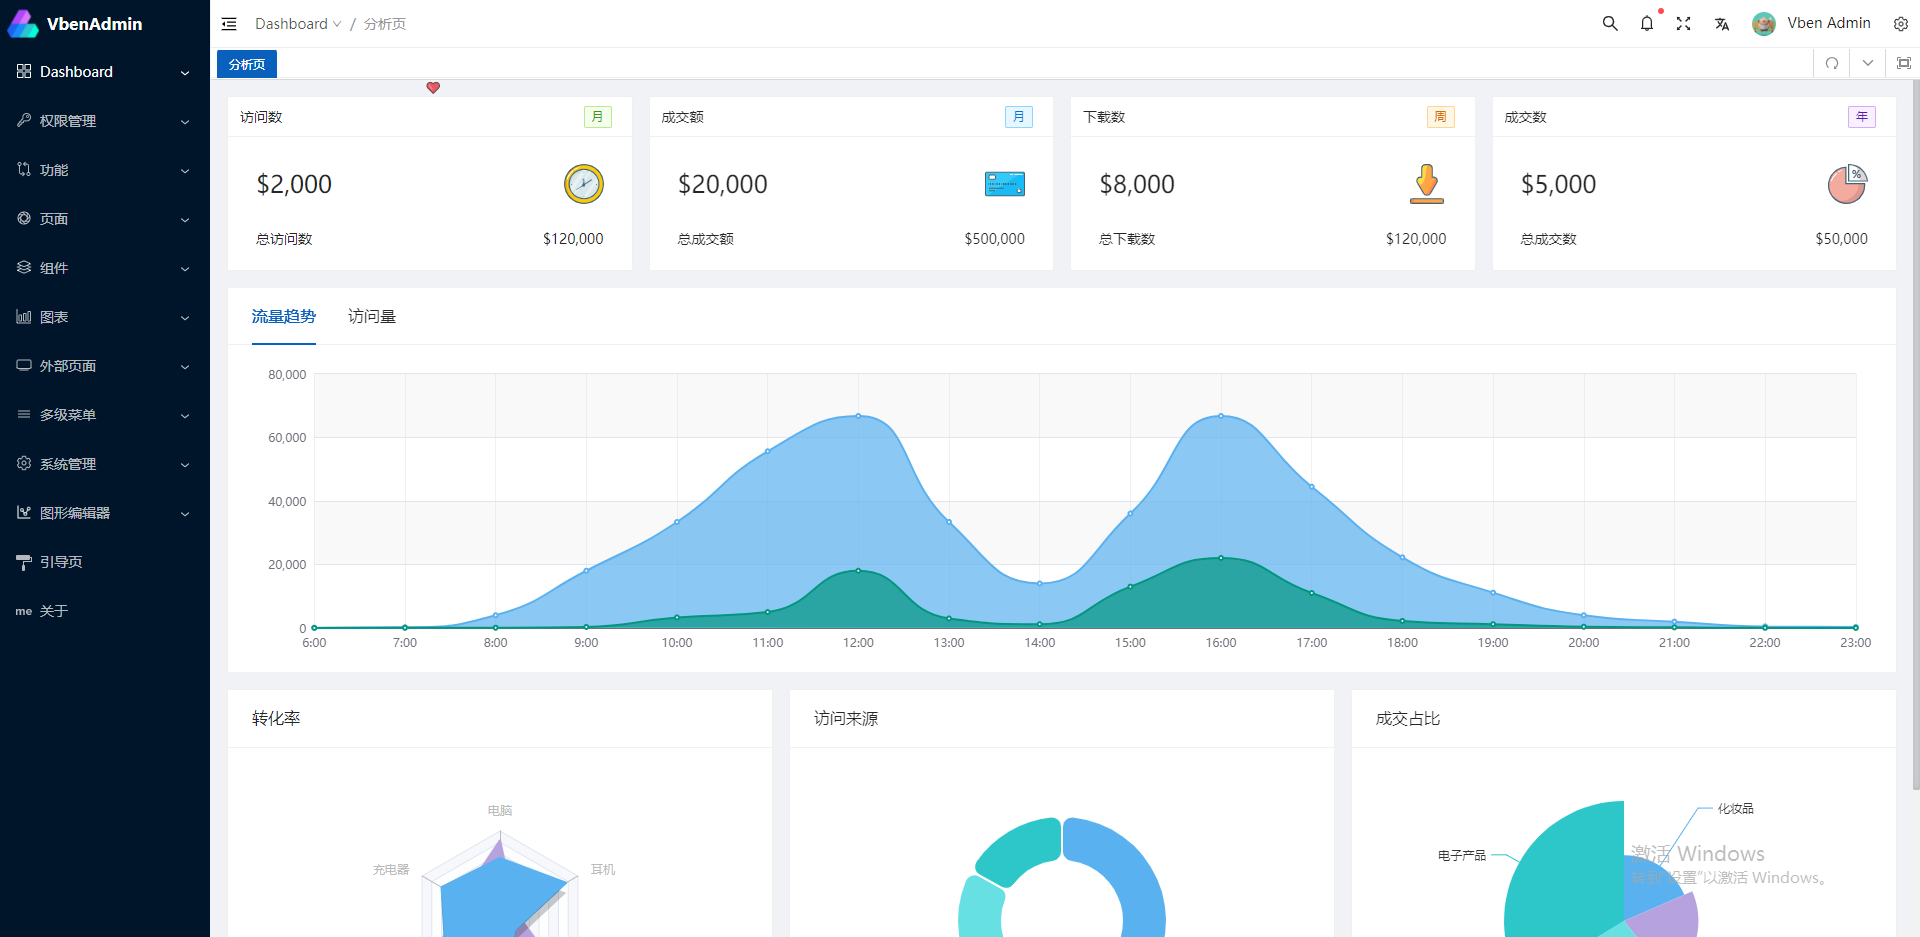Click the 外部页面 monitor icon
The width and height of the screenshot is (1920, 937).
click(24, 365)
